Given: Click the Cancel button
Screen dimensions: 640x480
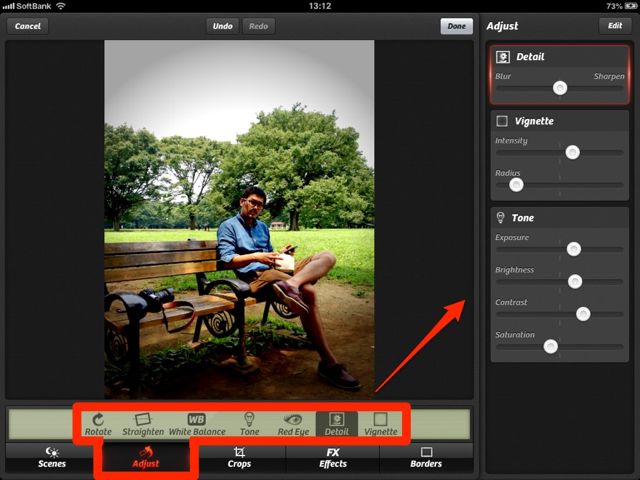Looking at the screenshot, I should [28, 26].
